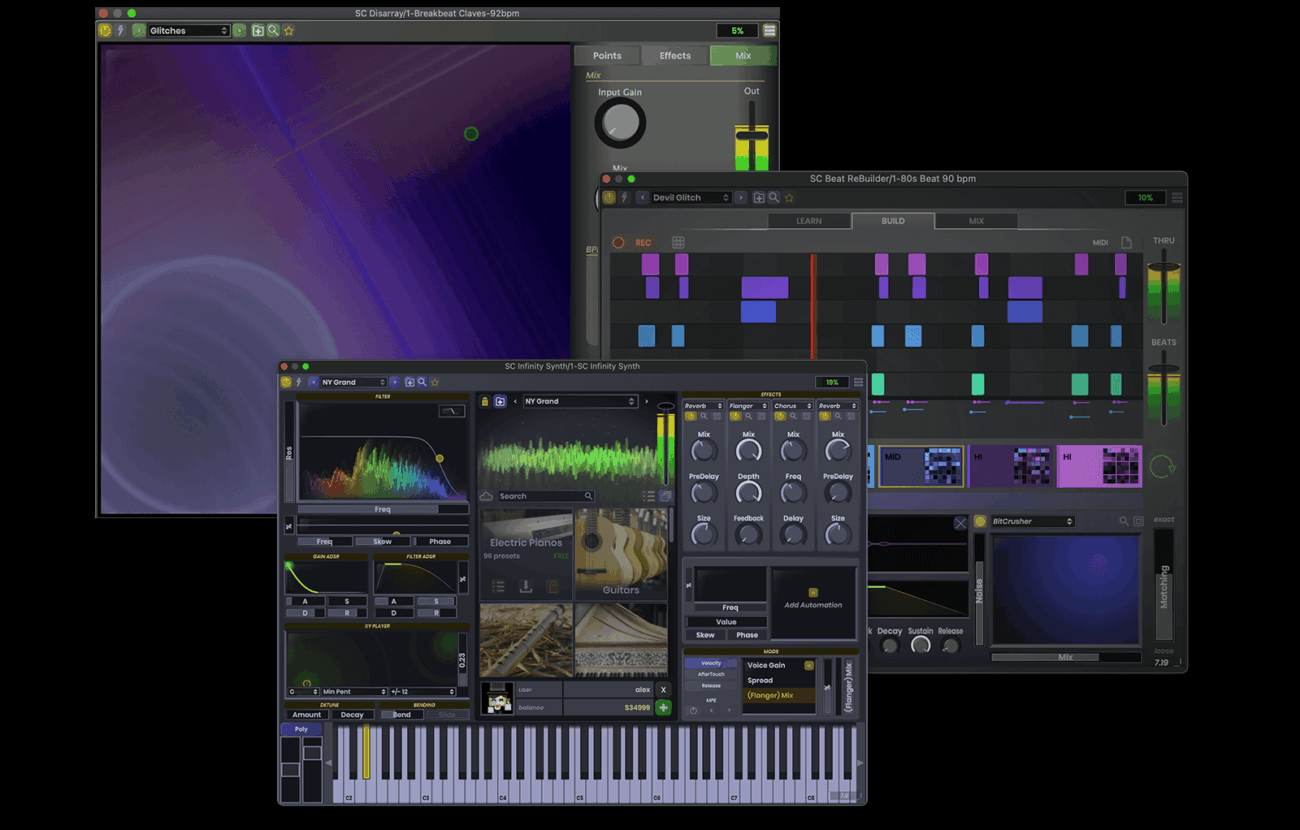
Task: Open the Min Pent scale dropdown
Action: (x=354, y=691)
